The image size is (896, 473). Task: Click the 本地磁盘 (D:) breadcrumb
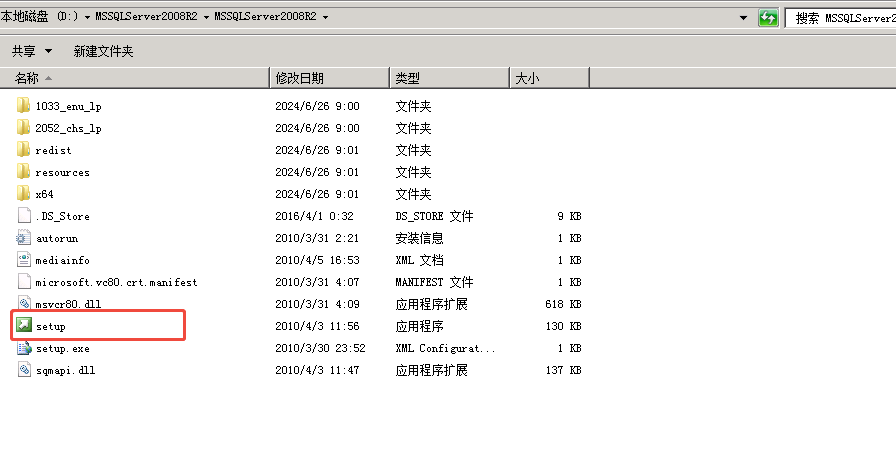pyautogui.click(x=39, y=17)
